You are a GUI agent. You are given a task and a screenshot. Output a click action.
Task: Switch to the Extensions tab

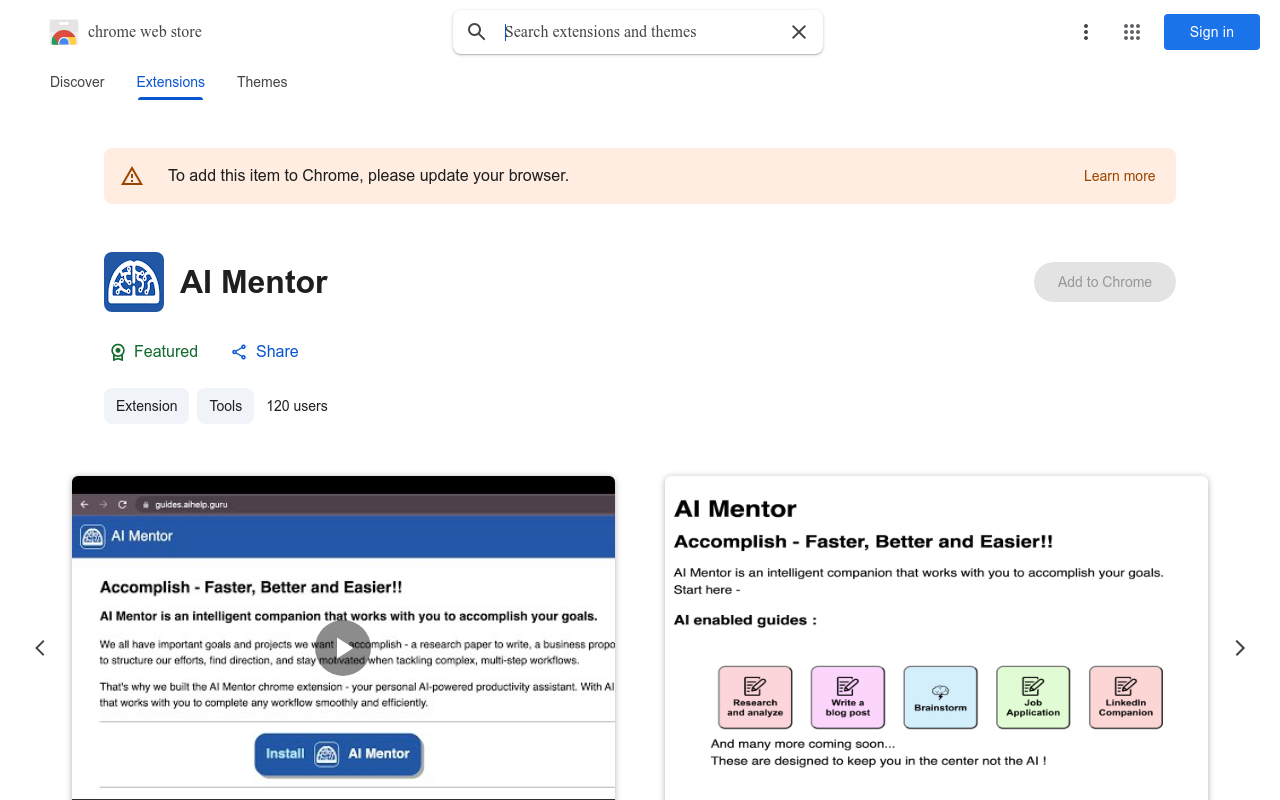click(x=171, y=82)
